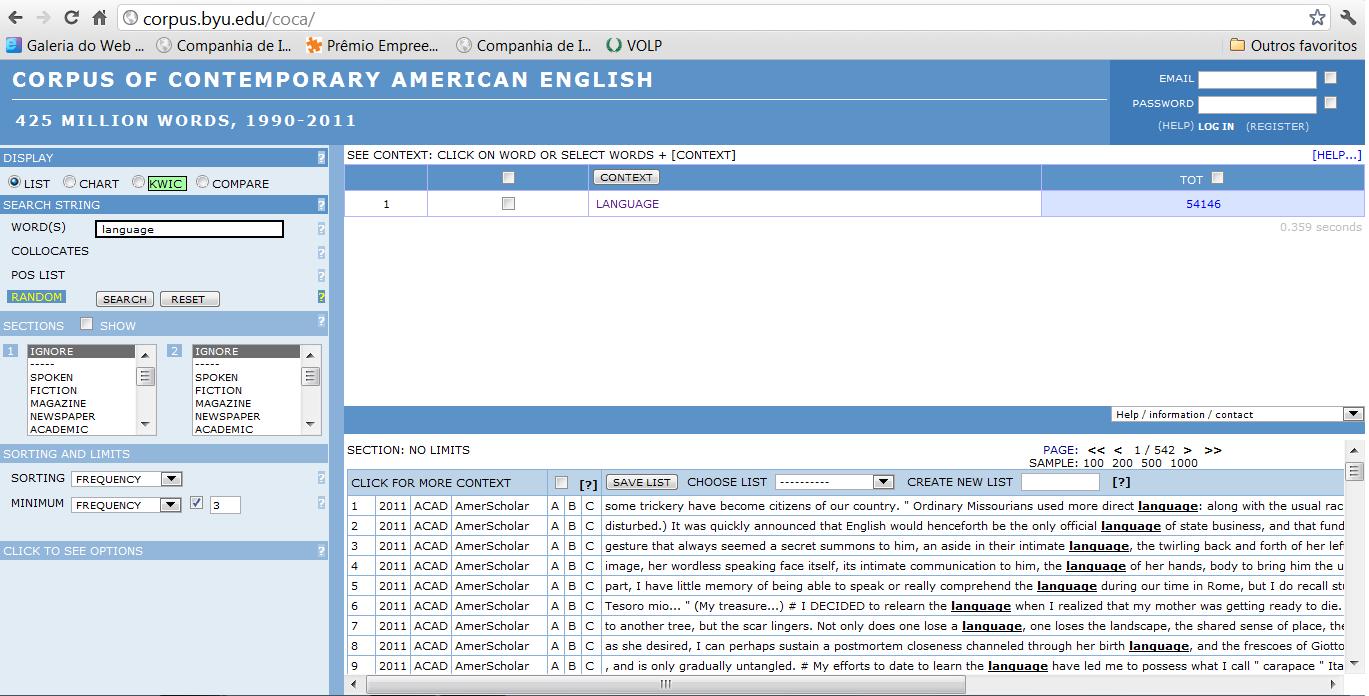The height and width of the screenshot is (696, 1369).
Task: Click the section list 1 scroll down arrow
Action: click(x=146, y=425)
